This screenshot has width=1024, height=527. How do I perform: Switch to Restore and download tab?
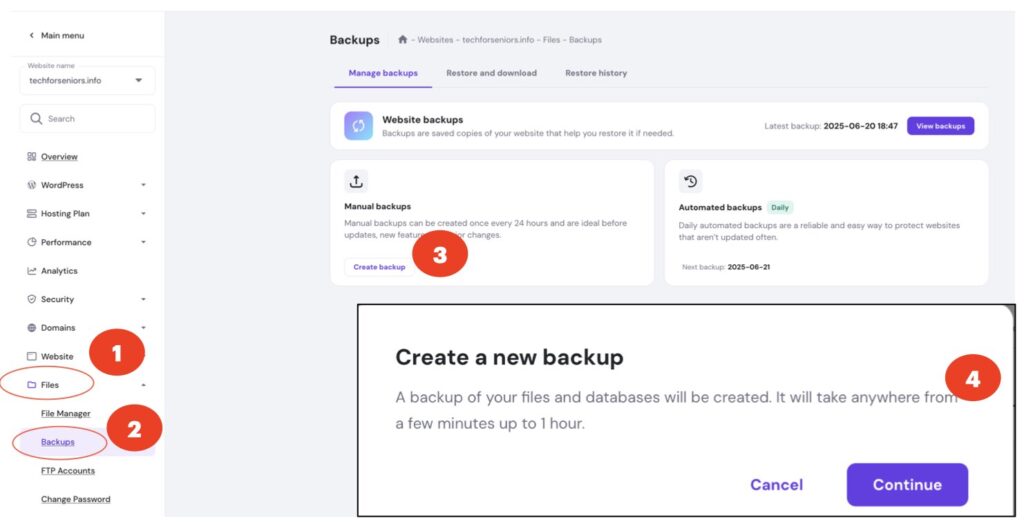tap(491, 73)
